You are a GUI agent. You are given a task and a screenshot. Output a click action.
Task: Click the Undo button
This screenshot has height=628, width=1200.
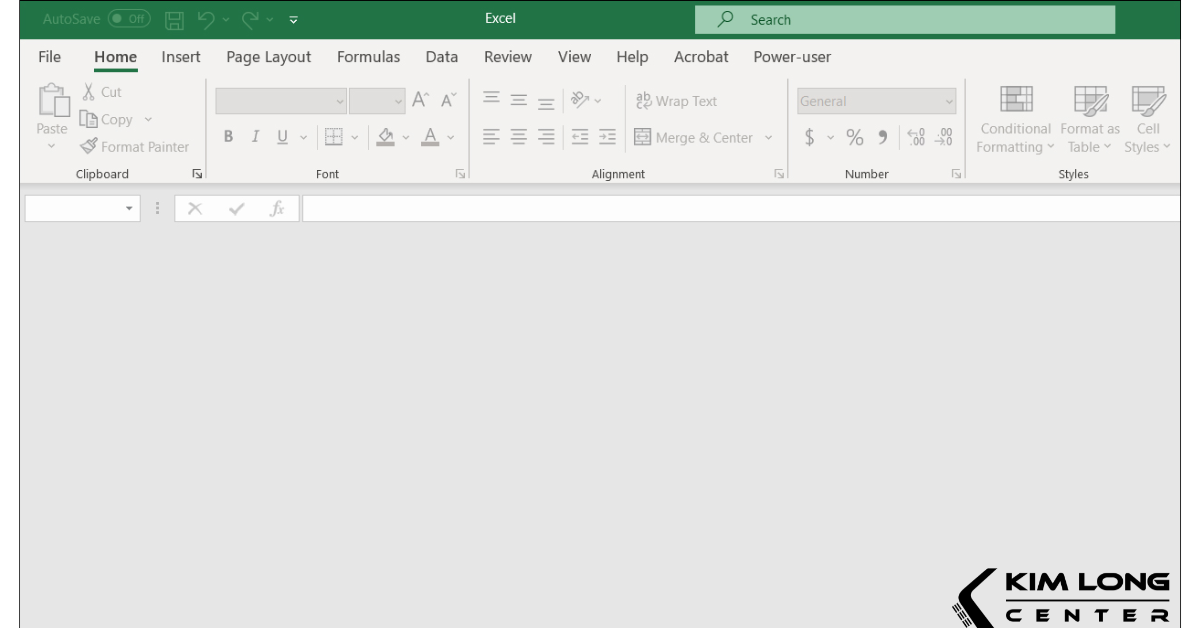tap(207, 18)
